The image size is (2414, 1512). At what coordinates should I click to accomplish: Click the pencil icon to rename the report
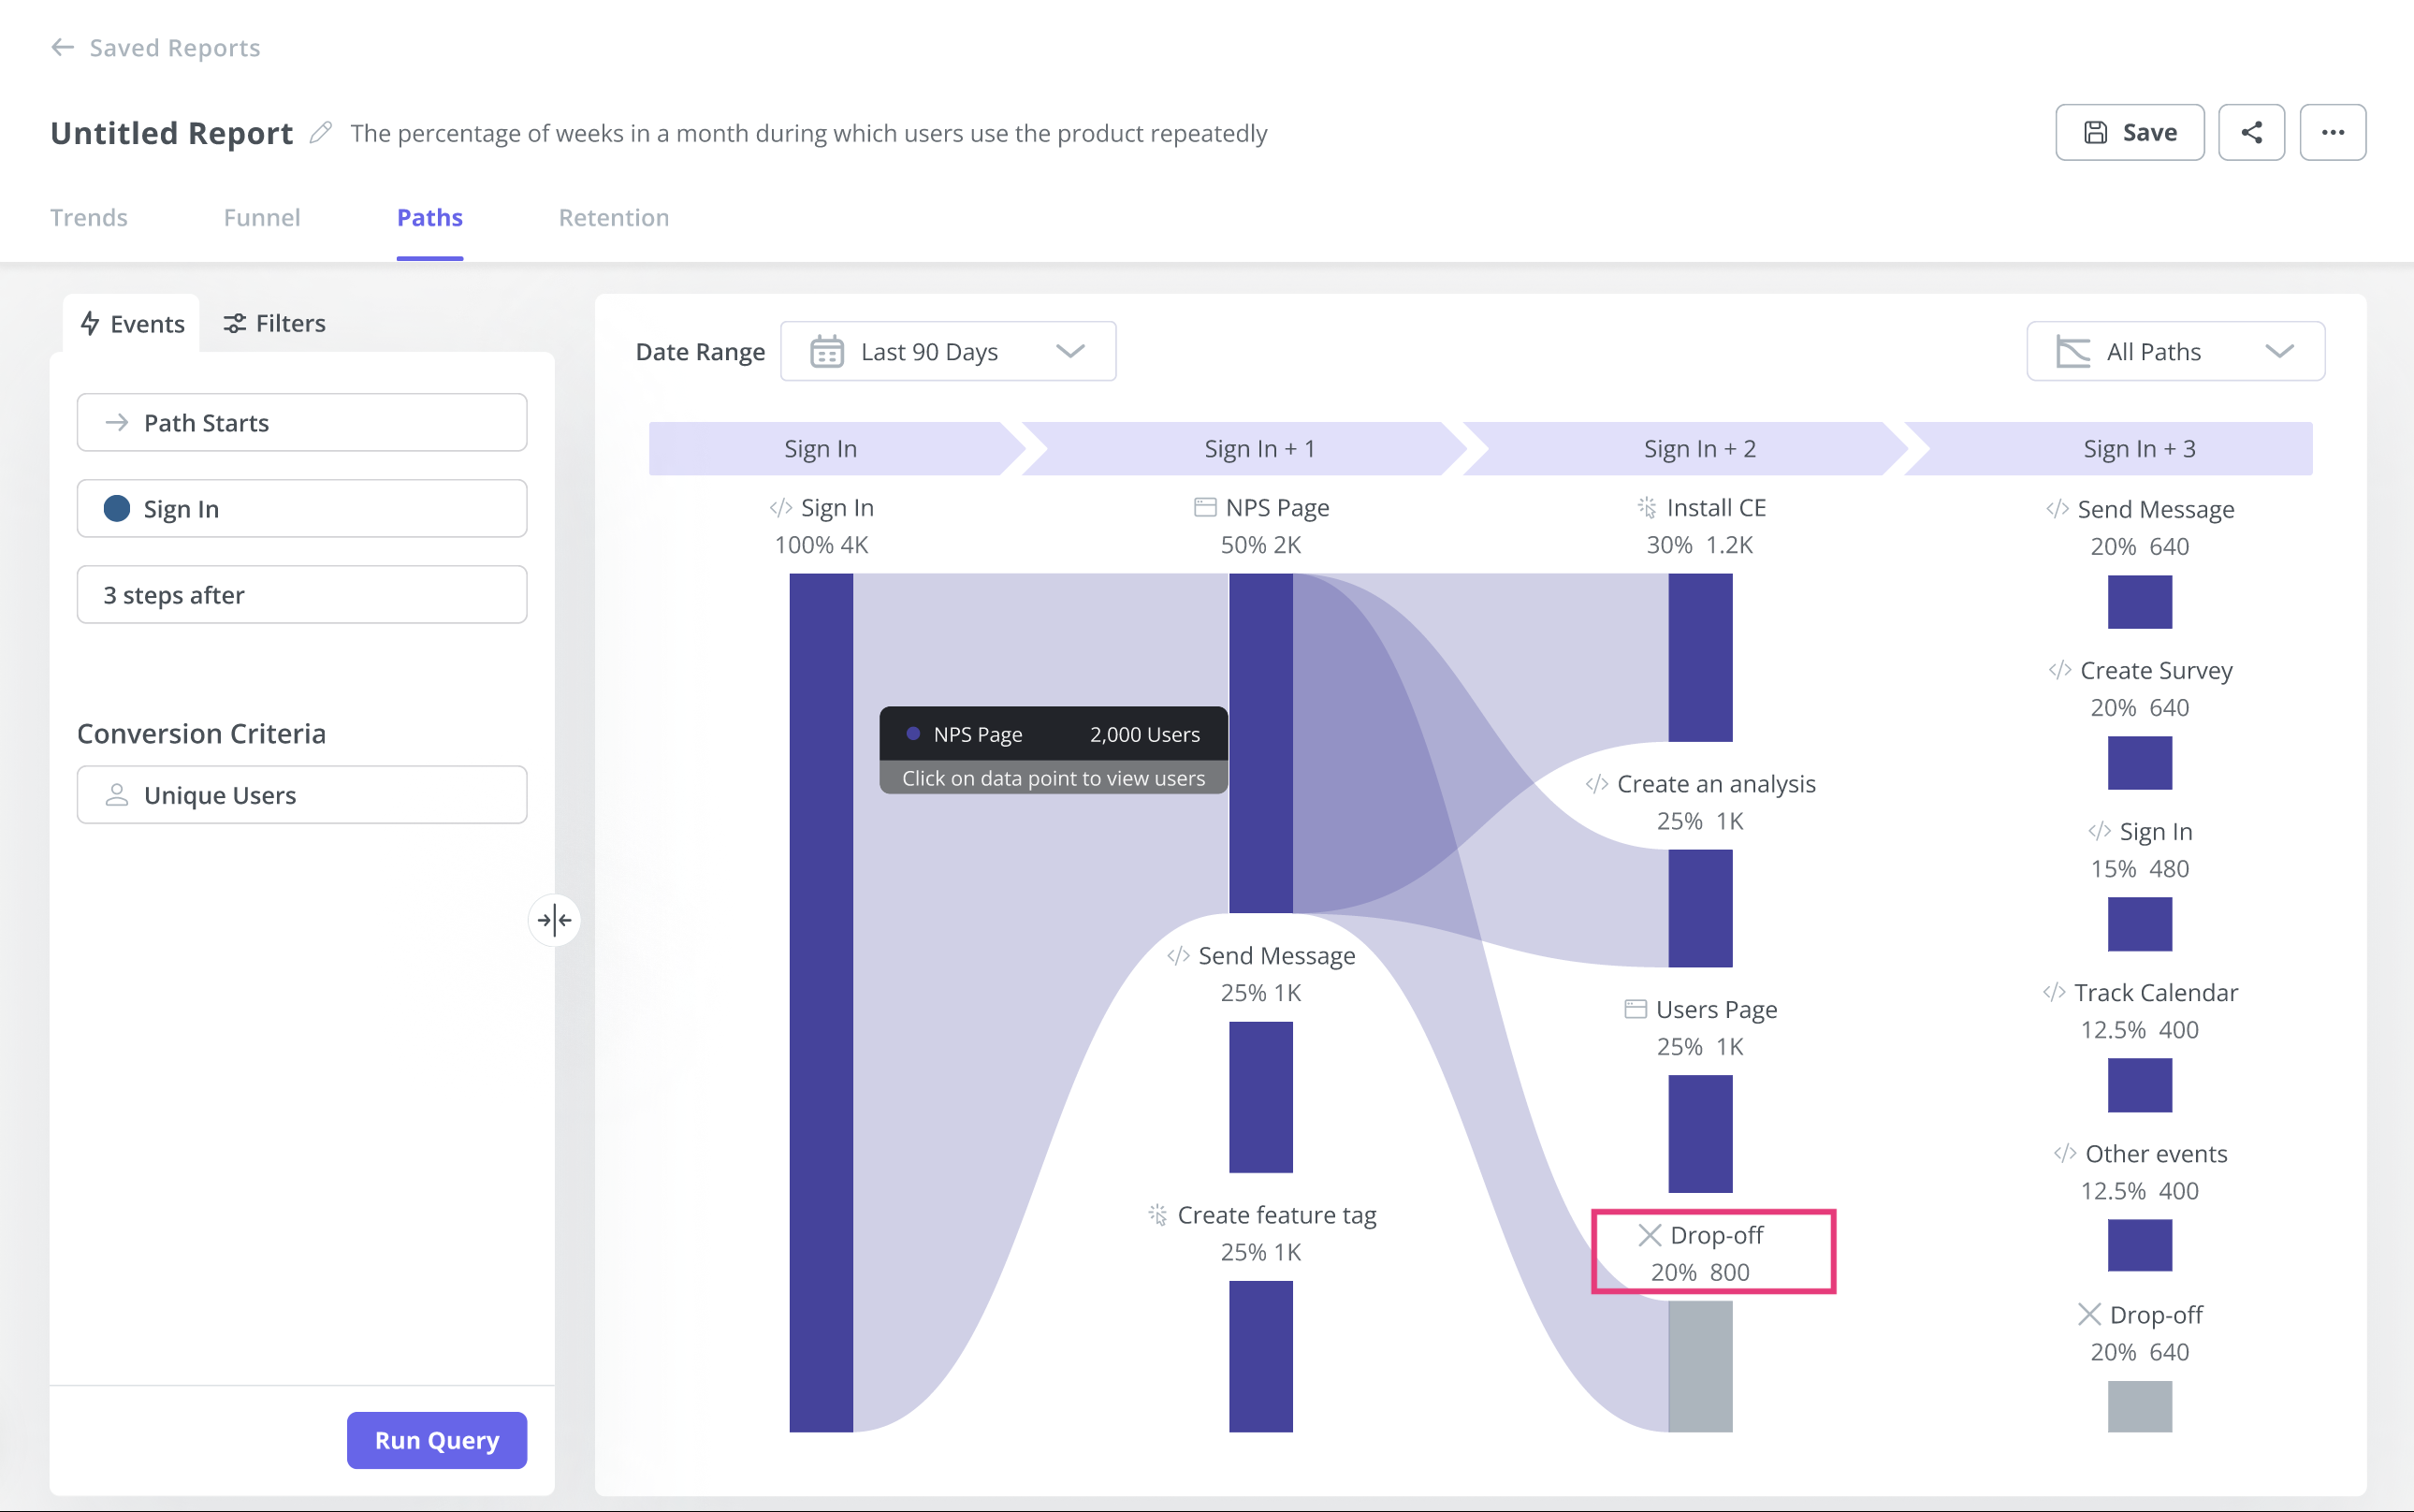(321, 131)
